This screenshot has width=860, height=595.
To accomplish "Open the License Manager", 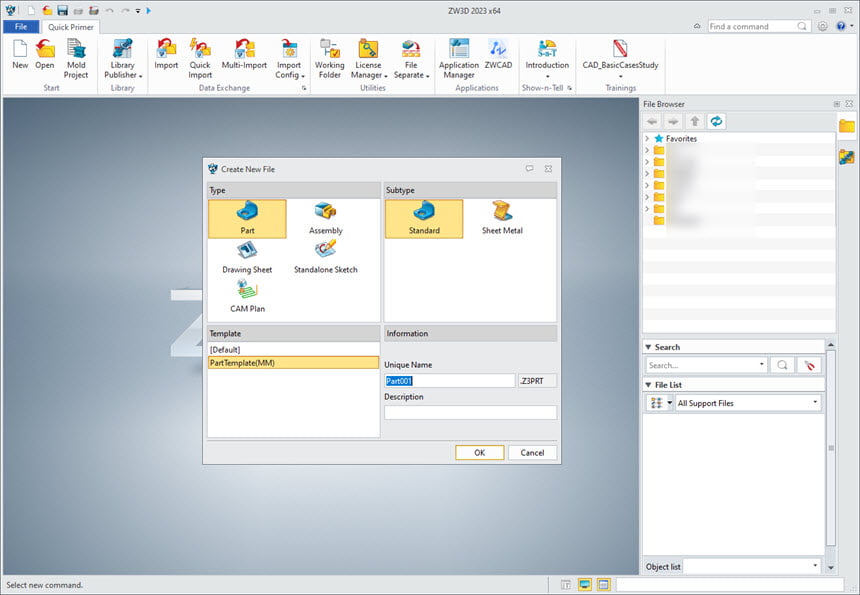I will 369,59.
